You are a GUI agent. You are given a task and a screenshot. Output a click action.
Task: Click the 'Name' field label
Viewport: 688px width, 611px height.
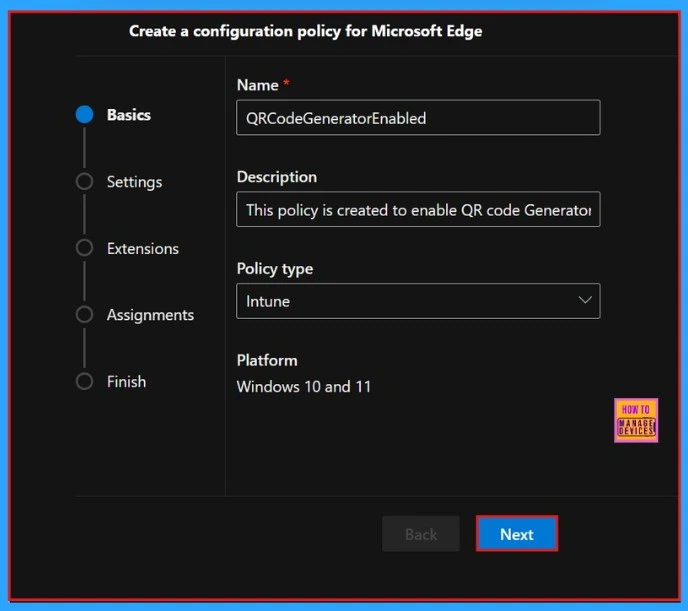pos(258,85)
